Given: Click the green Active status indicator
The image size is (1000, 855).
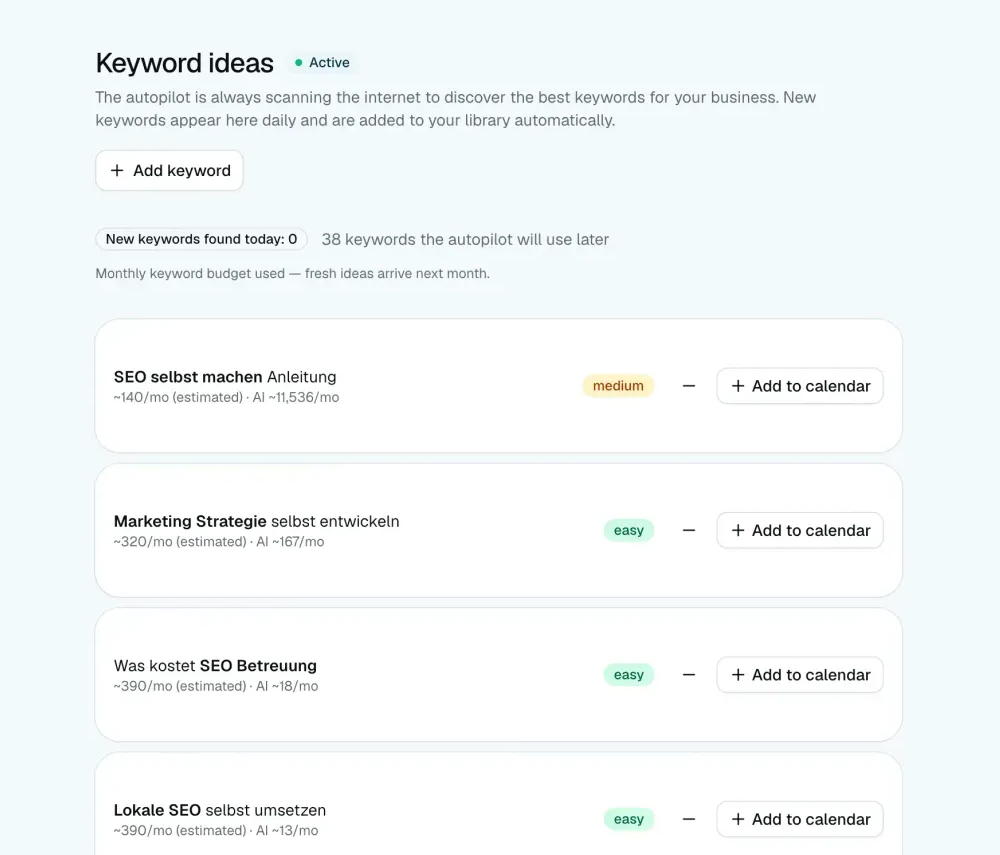Looking at the screenshot, I should 322,62.
